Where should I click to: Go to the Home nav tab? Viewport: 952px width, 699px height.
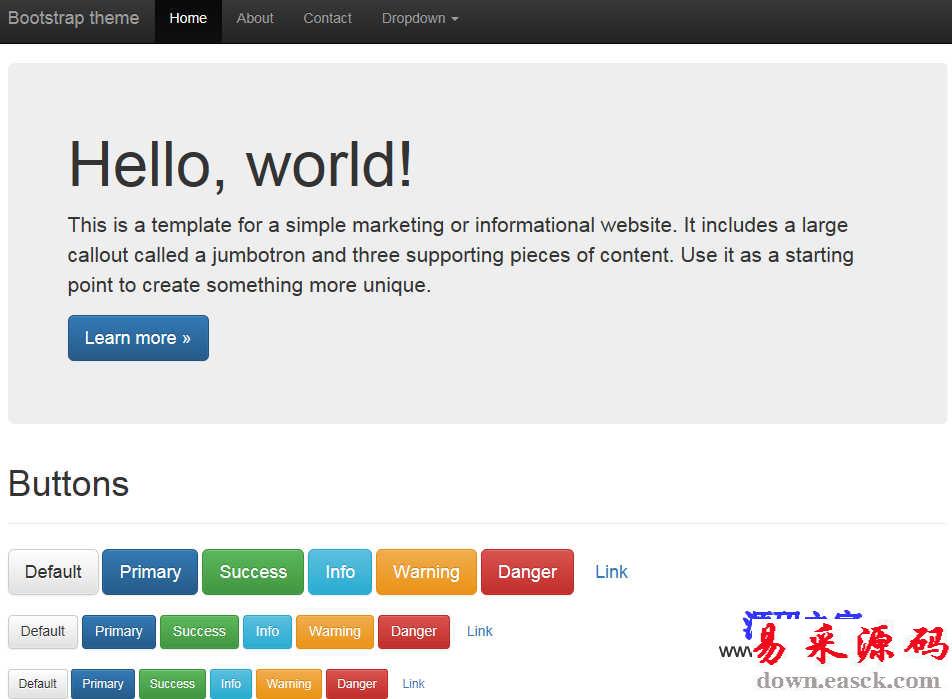(x=188, y=18)
